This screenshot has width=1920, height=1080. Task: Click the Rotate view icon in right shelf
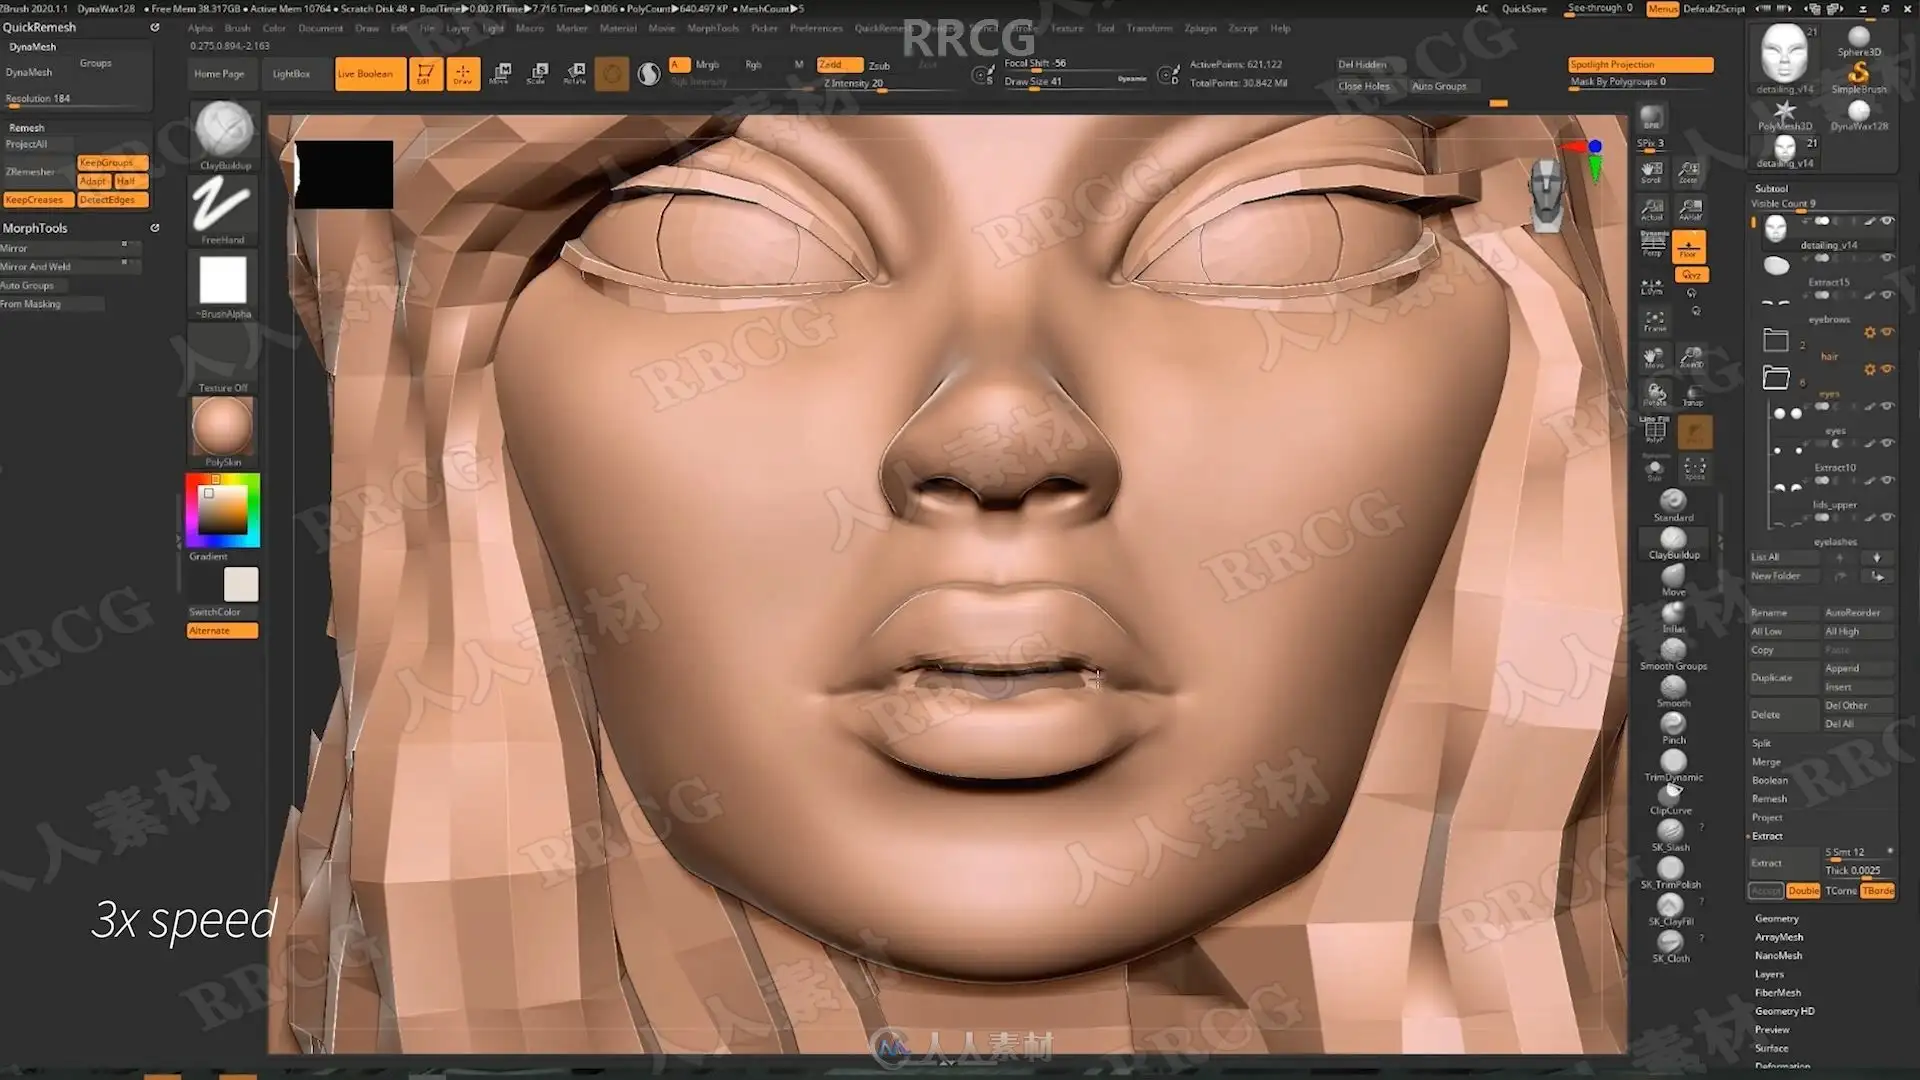pyautogui.click(x=1654, y=394)
